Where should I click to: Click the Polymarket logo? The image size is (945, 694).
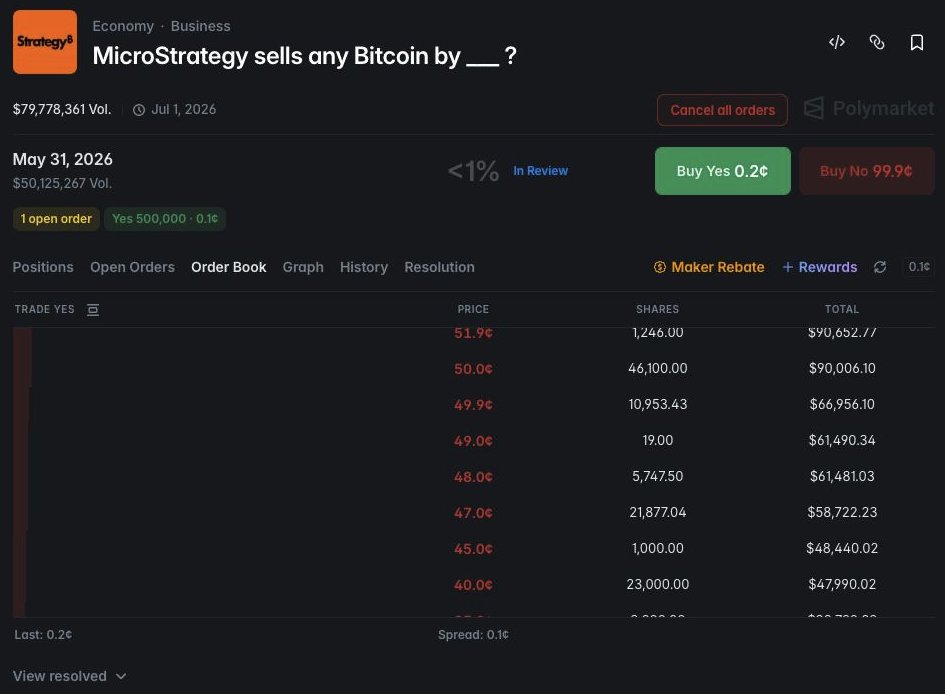(869, 108)
